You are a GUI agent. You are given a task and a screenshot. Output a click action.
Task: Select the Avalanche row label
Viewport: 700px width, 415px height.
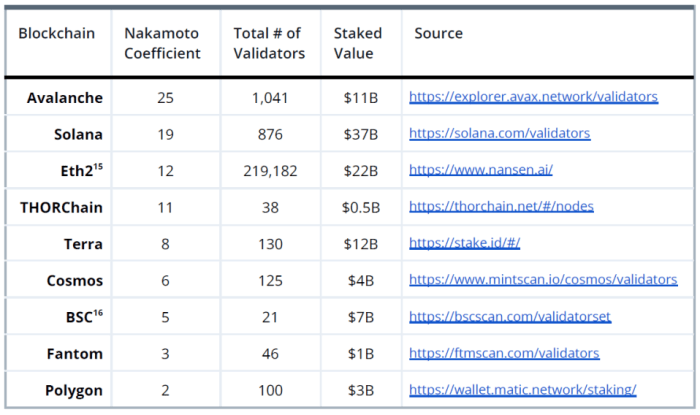tap(65, 98)
